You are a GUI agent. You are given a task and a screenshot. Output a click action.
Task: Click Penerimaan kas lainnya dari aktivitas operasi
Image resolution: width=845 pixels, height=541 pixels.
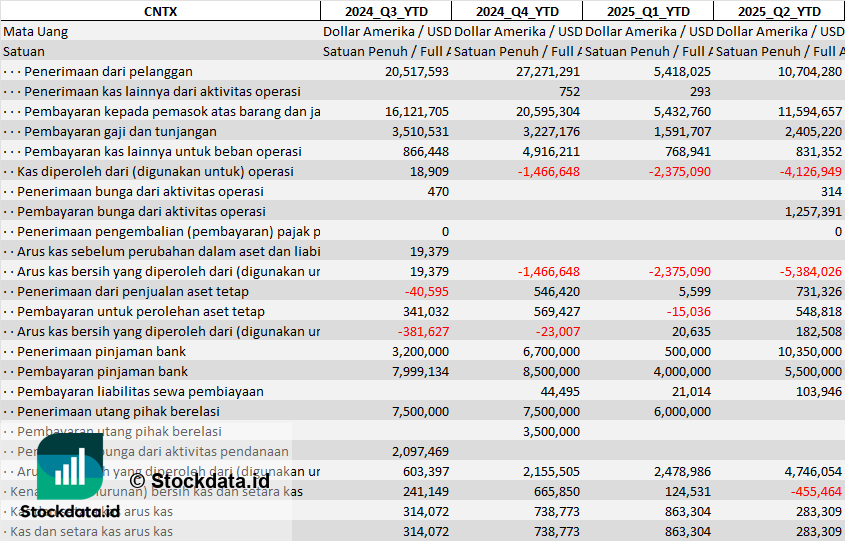click(x=162, y=92)
